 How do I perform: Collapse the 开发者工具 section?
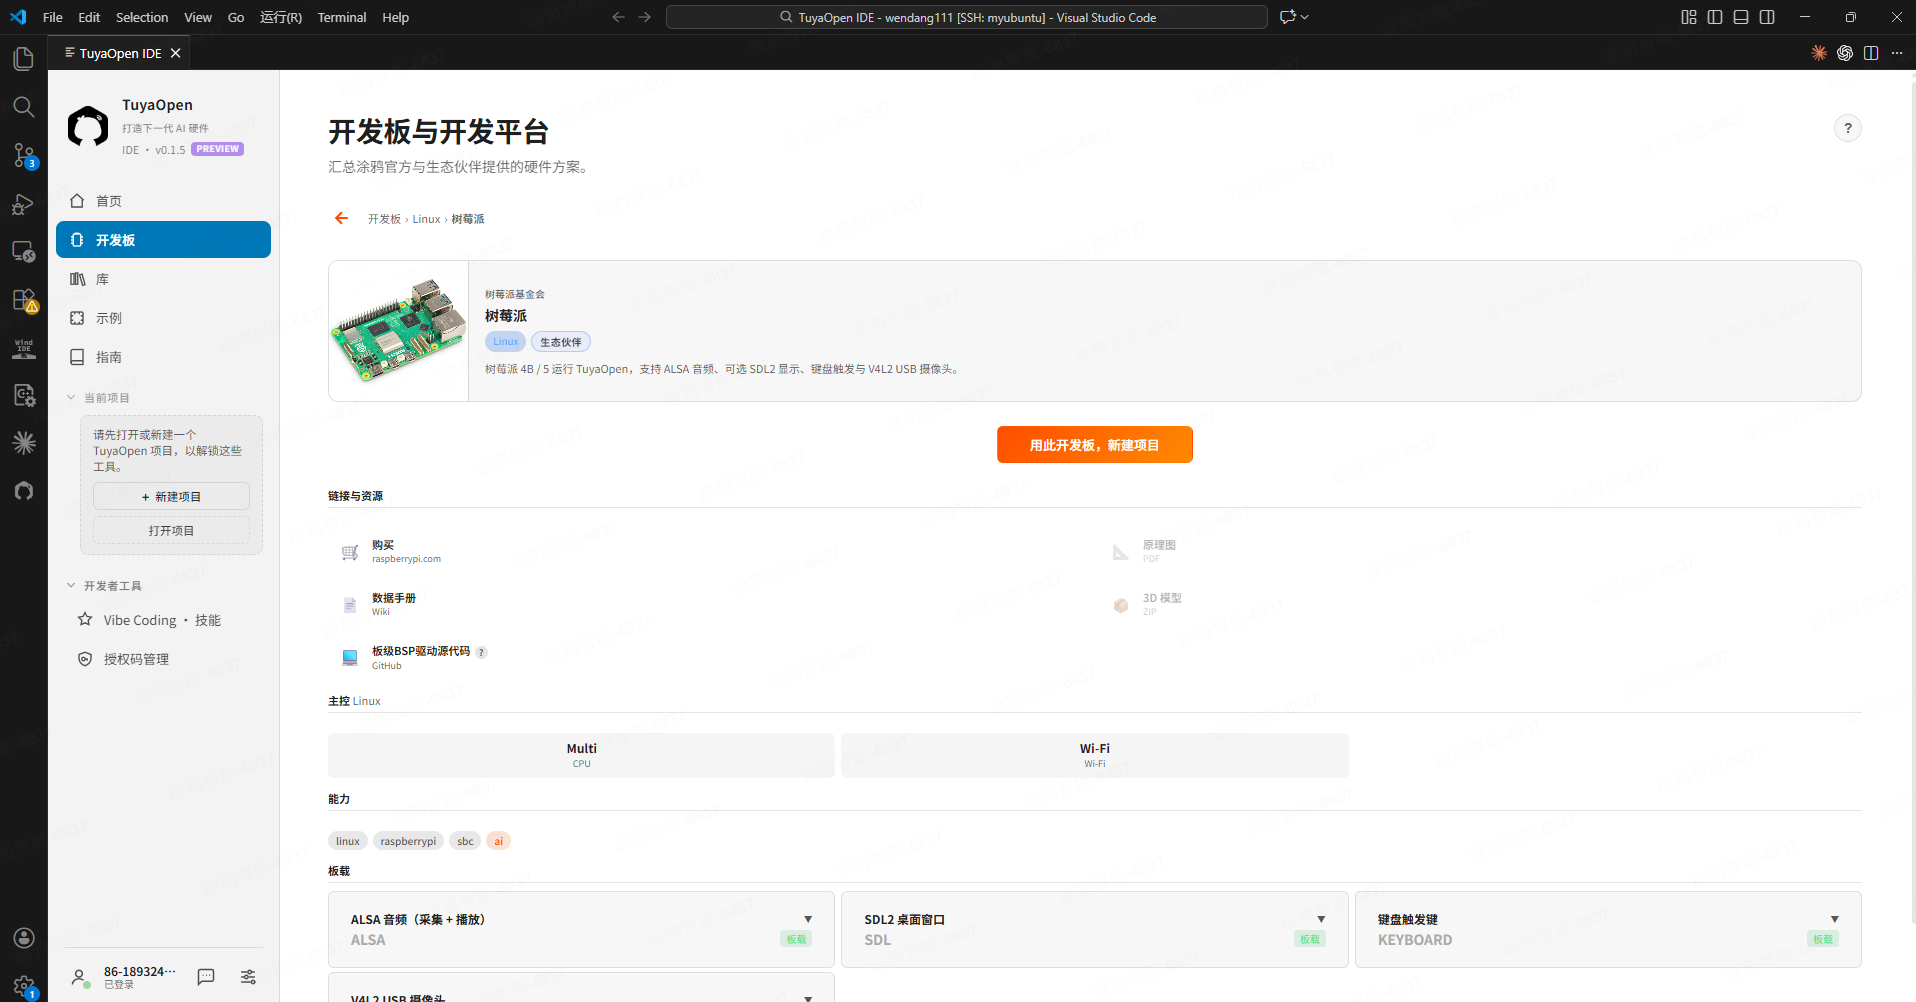click(x=104, y=586)
